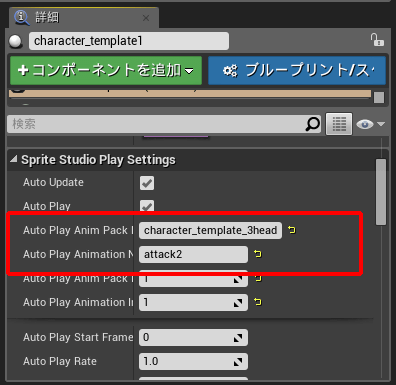This screenshot has width=396, height=385.
Task: Reset Auto Play Anim Pack Name to default
Action: click(292, 230)
